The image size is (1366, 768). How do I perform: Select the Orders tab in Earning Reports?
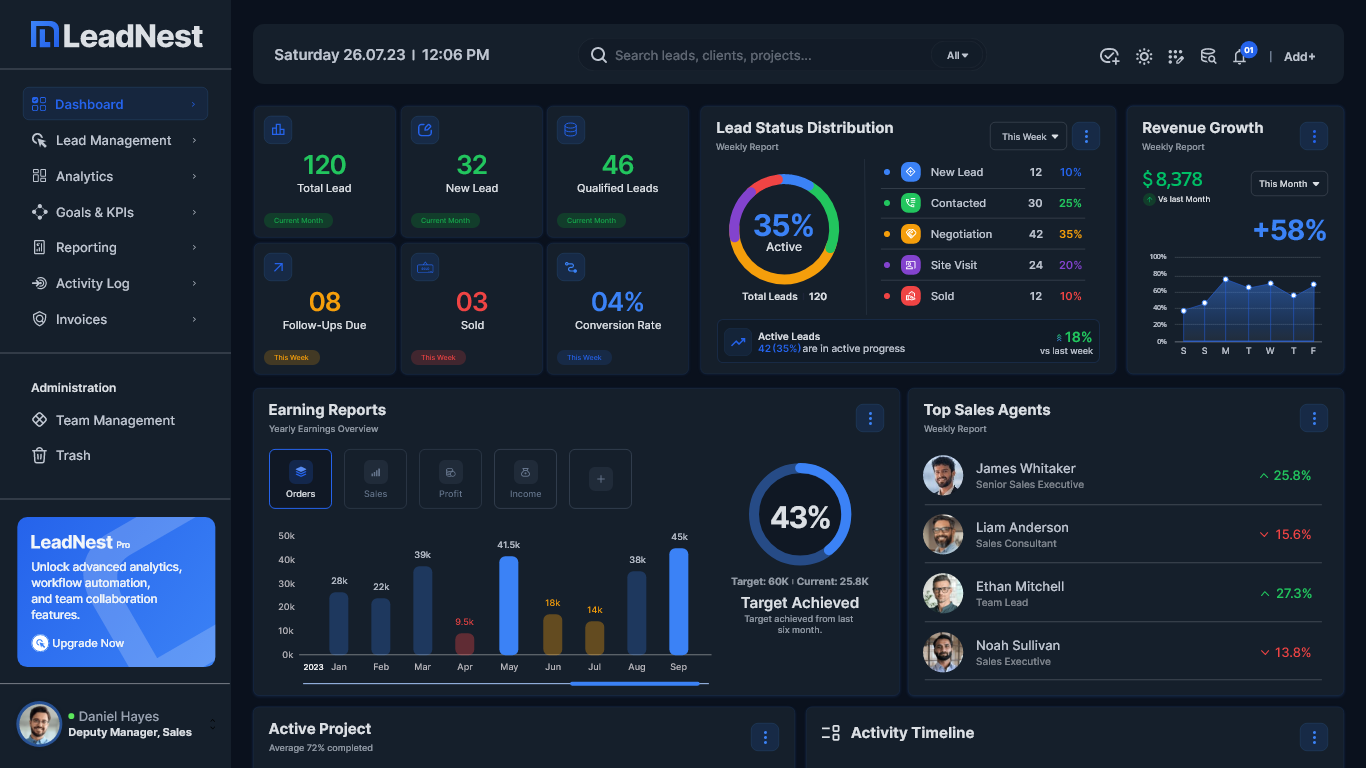coord(300,479)
